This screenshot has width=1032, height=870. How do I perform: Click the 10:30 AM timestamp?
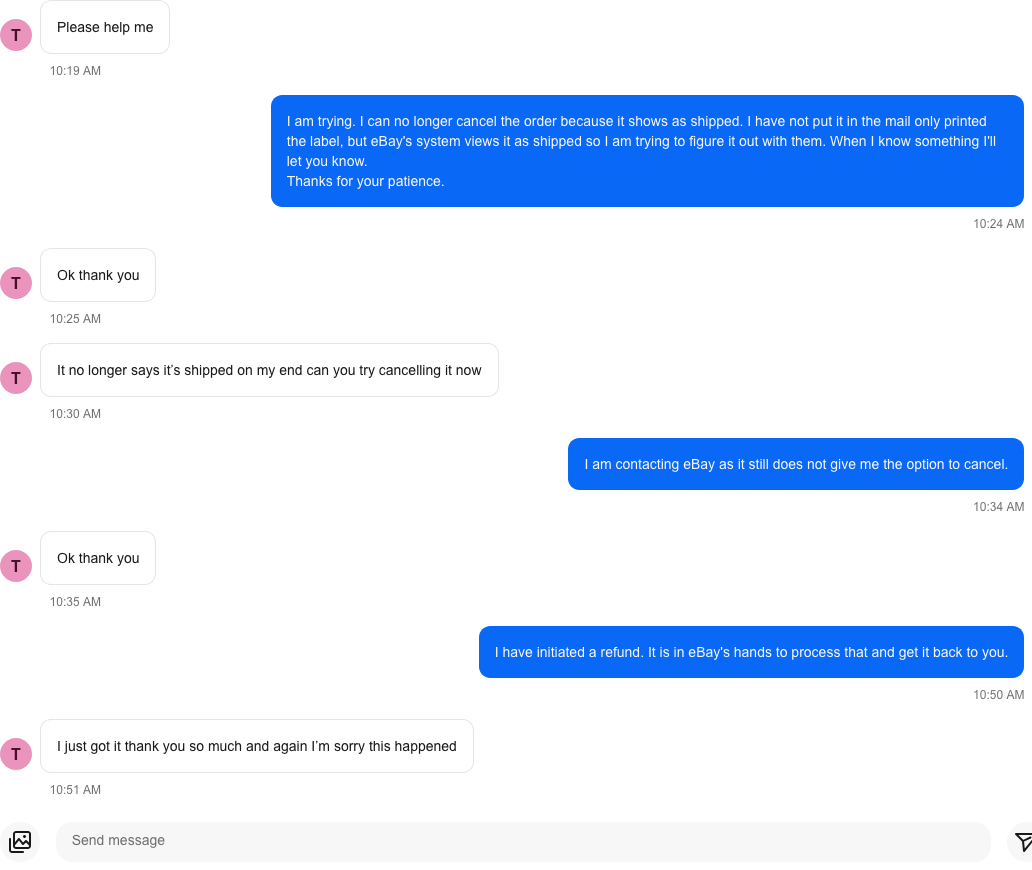76,414
